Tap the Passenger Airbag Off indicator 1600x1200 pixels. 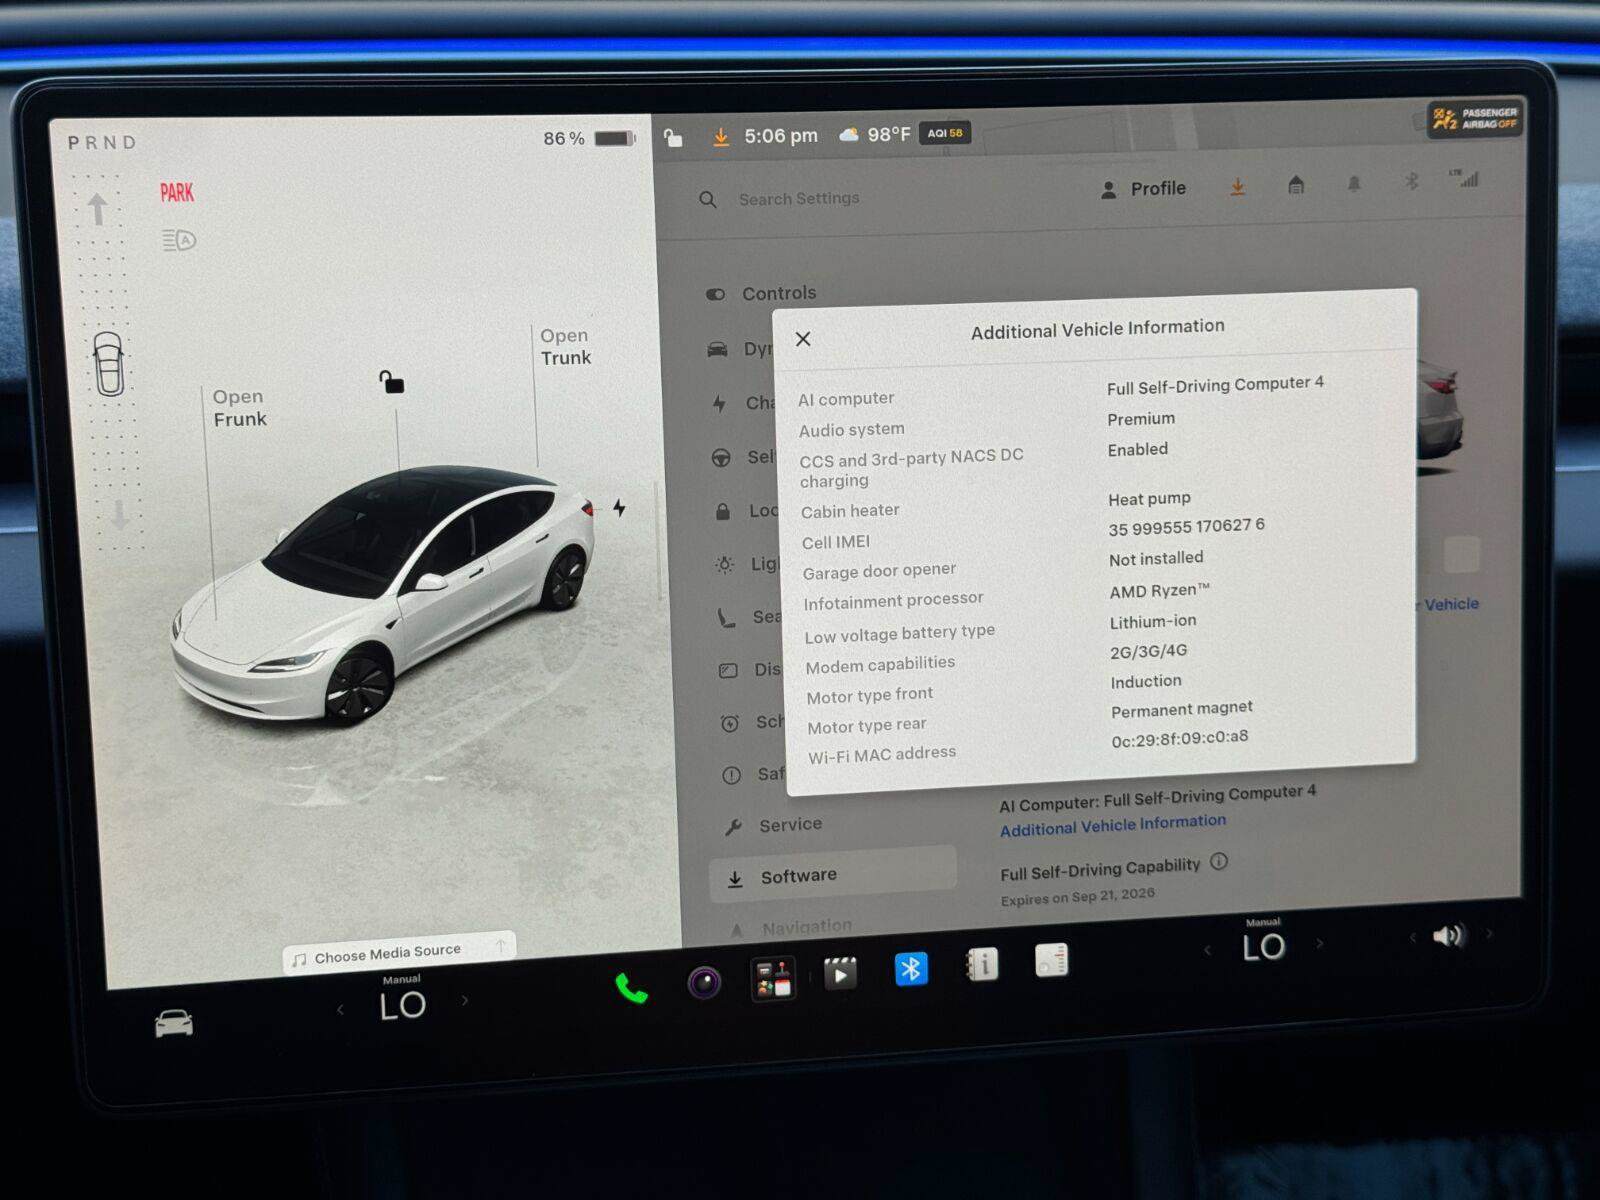(x=1476, y=119)
